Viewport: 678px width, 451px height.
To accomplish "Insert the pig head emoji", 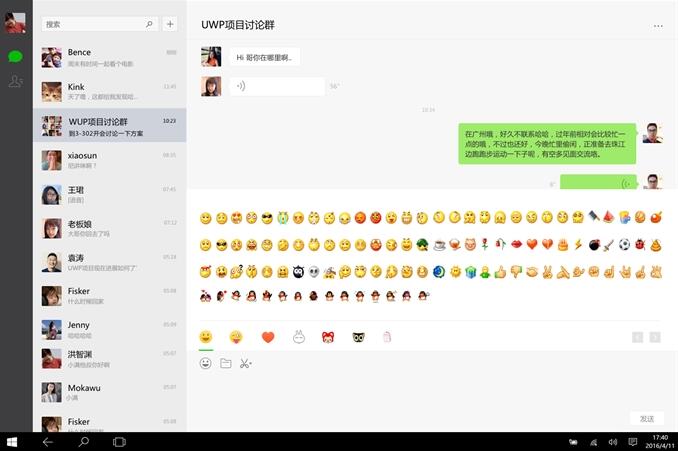I will pyautogui.click(x=470, y=245).
